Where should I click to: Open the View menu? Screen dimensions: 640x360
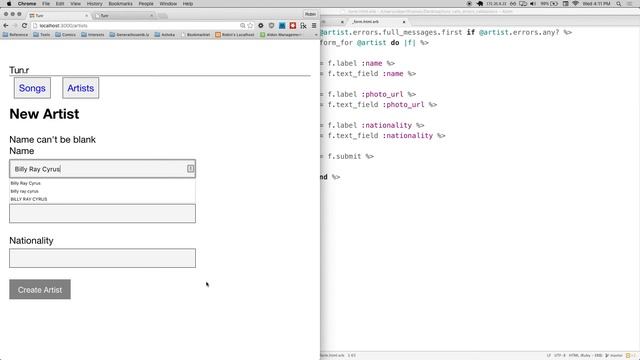pos(76,4)
